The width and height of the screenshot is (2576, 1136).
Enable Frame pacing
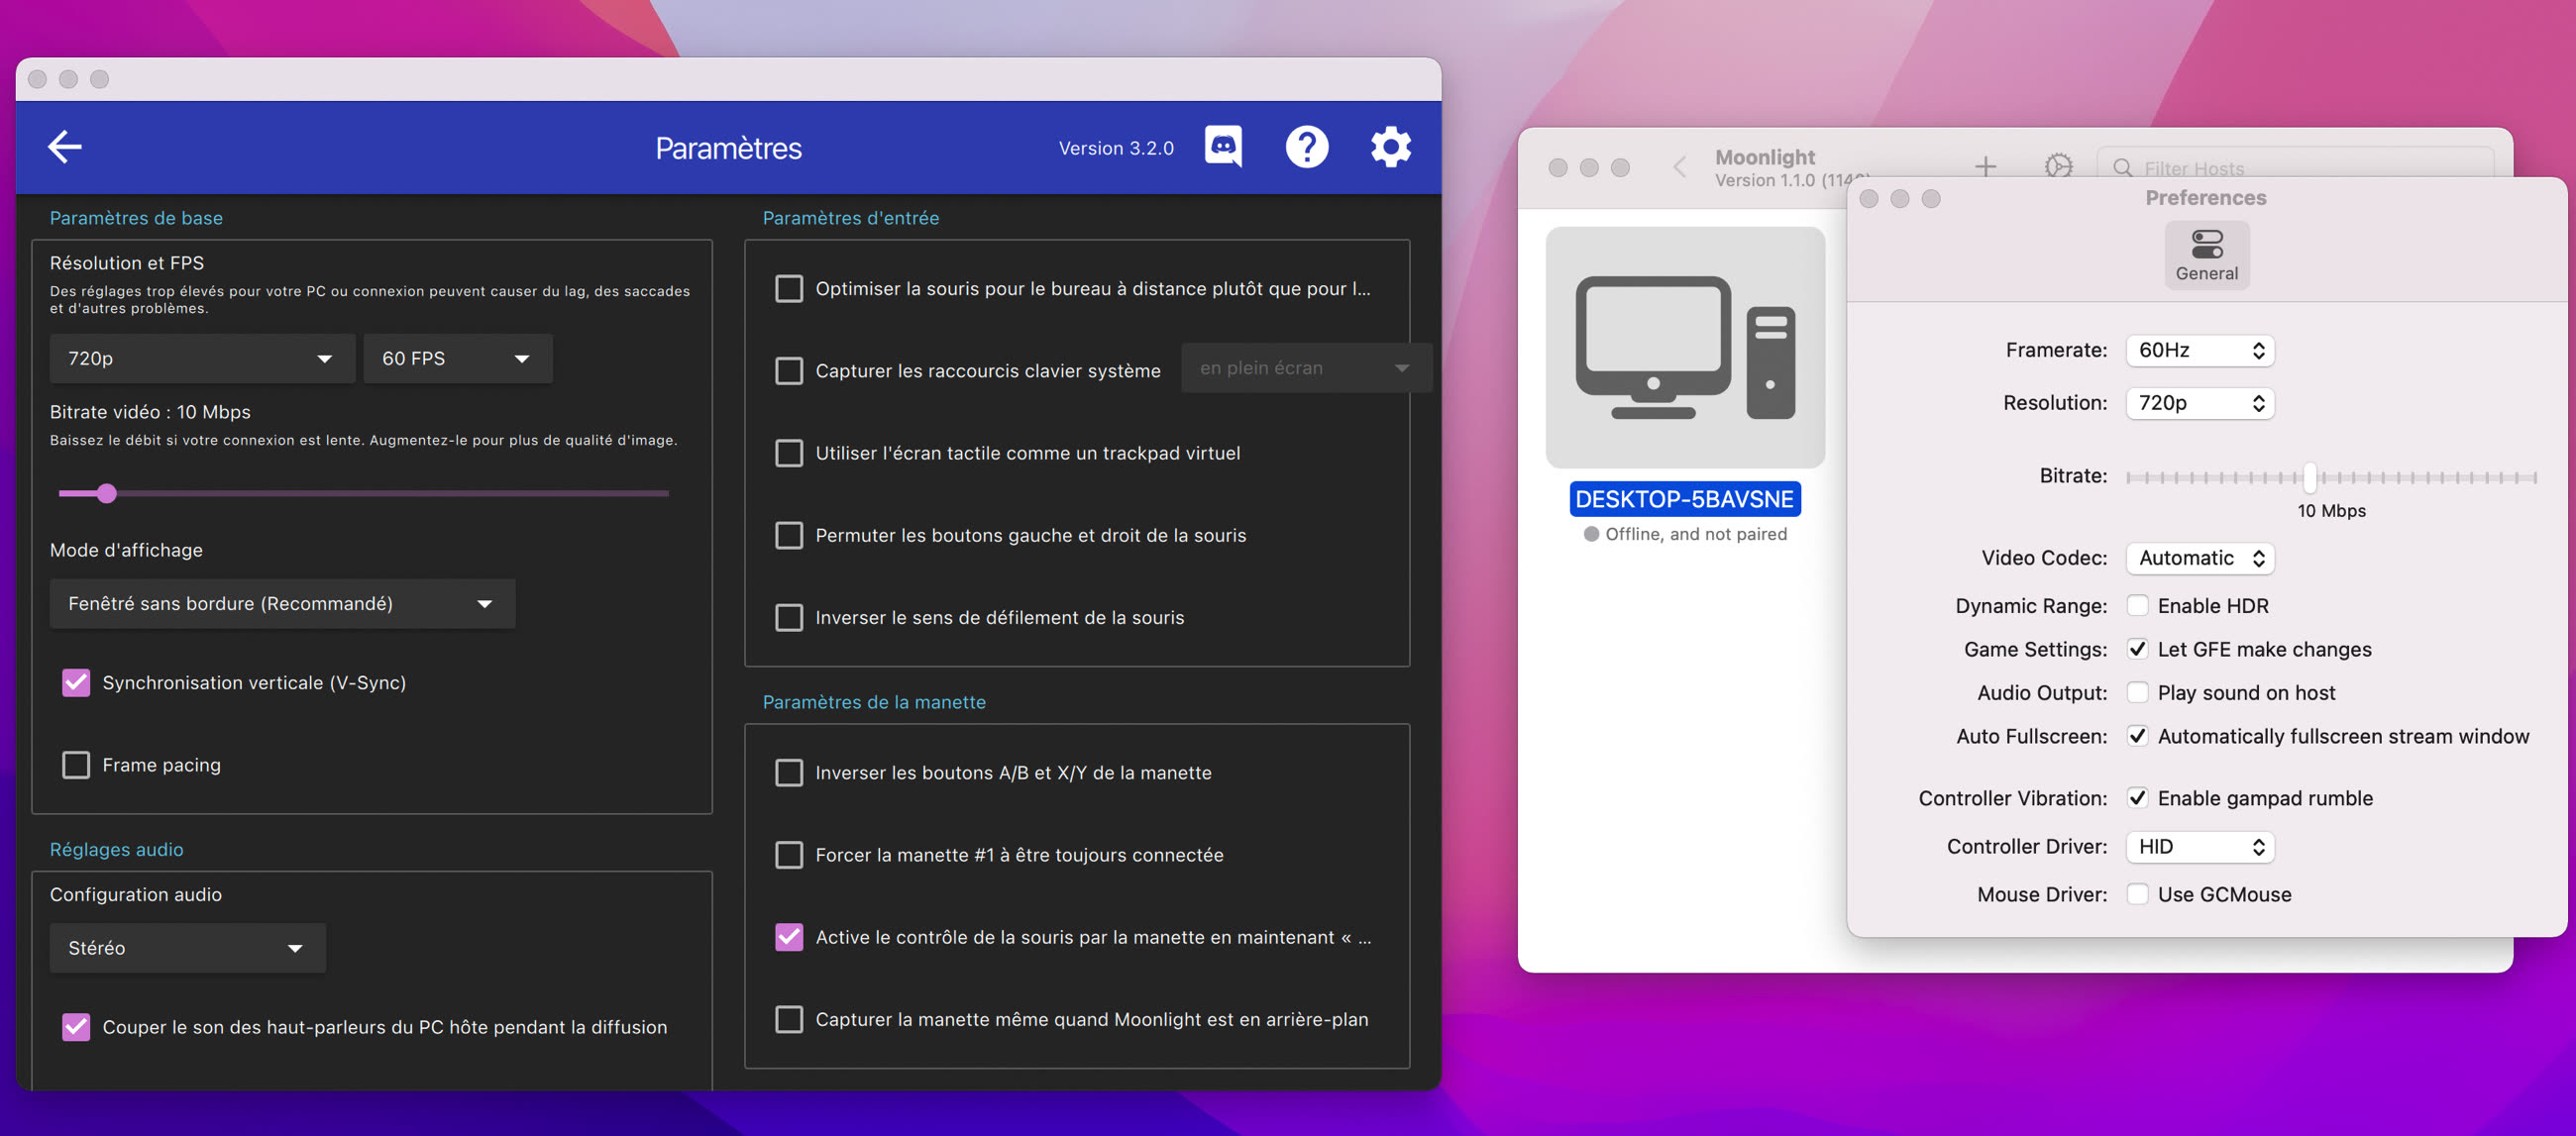tap(76, 764)
